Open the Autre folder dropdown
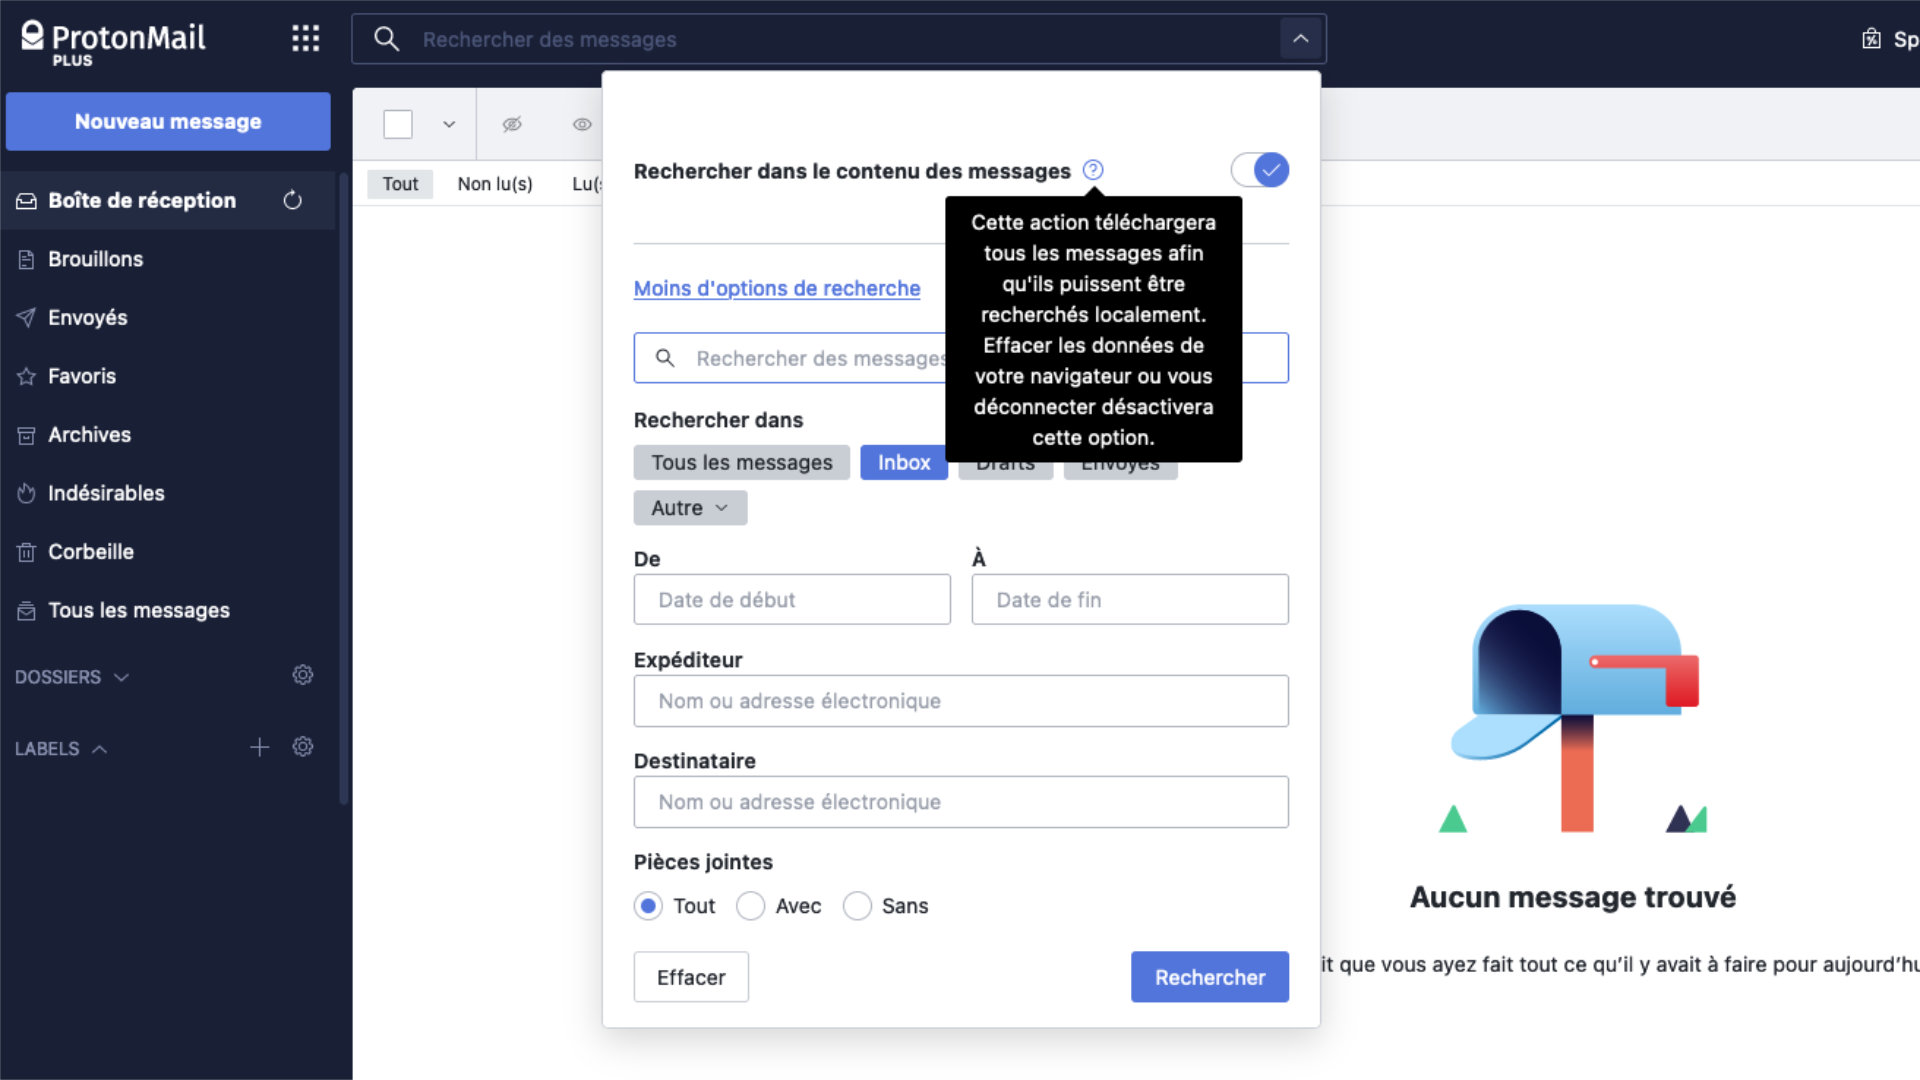This screenshot has height=1080, width=1920. pos(690,508)
